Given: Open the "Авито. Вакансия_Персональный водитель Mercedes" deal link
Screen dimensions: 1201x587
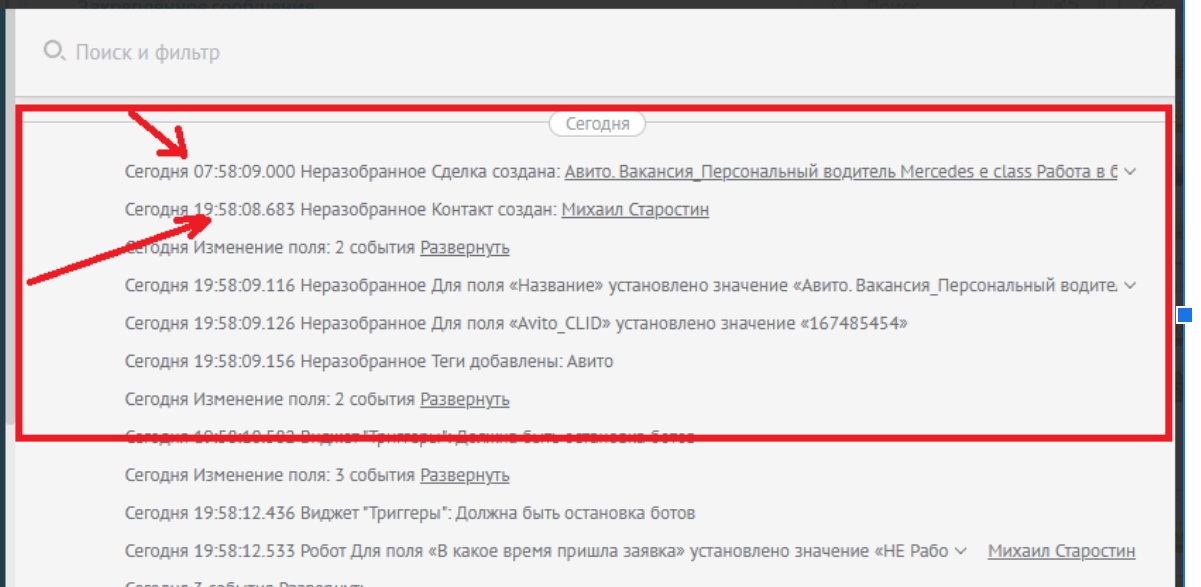Looking at the screenshot, I should pyautogui.click(x=840, y=172).
